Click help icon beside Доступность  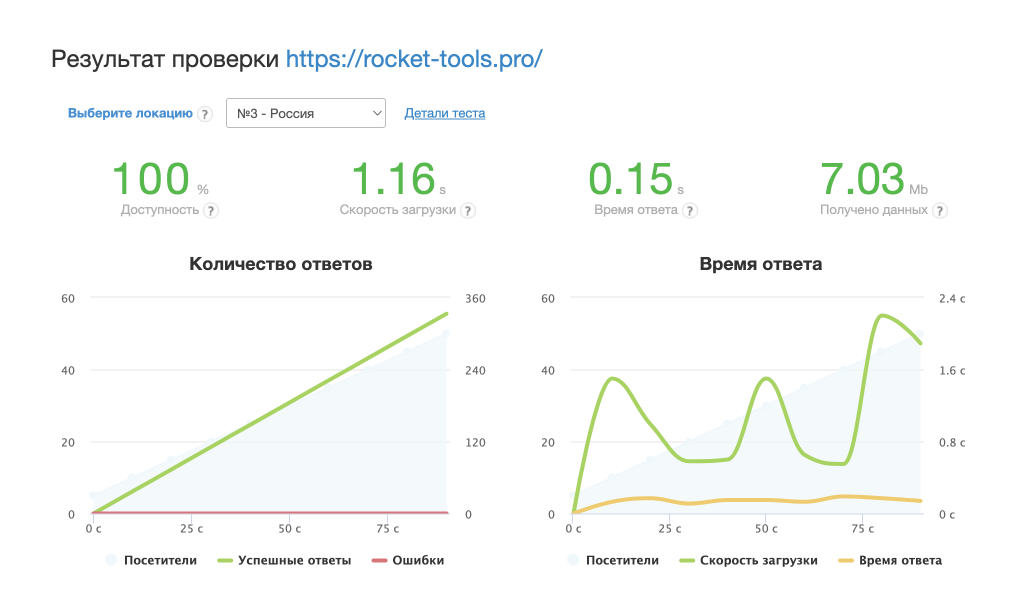[211, 211]
